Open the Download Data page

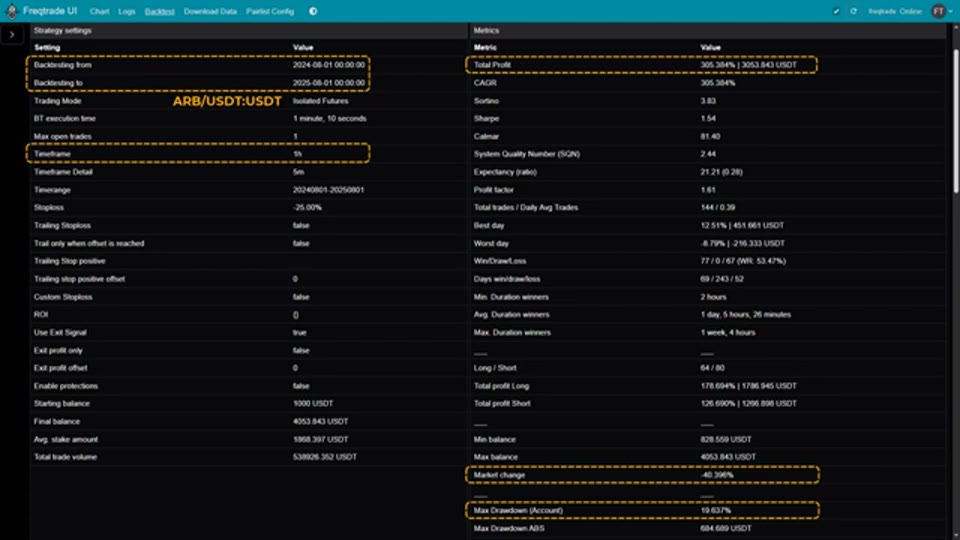point(210,11)
